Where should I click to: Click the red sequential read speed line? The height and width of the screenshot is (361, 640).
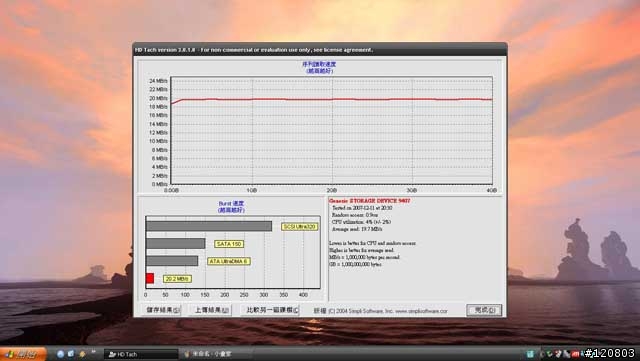tap(331, 99)
